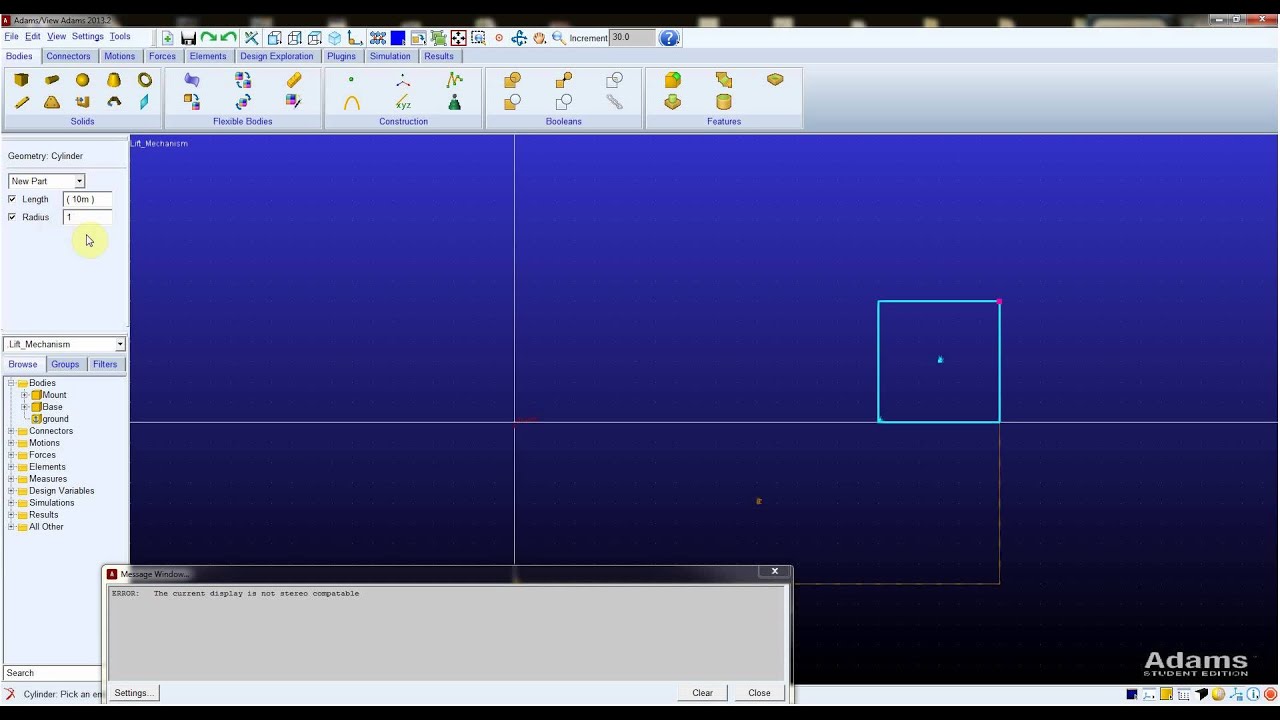Open the Tools menu
The width and height of the screenshot is (1280, 720).
120,37
